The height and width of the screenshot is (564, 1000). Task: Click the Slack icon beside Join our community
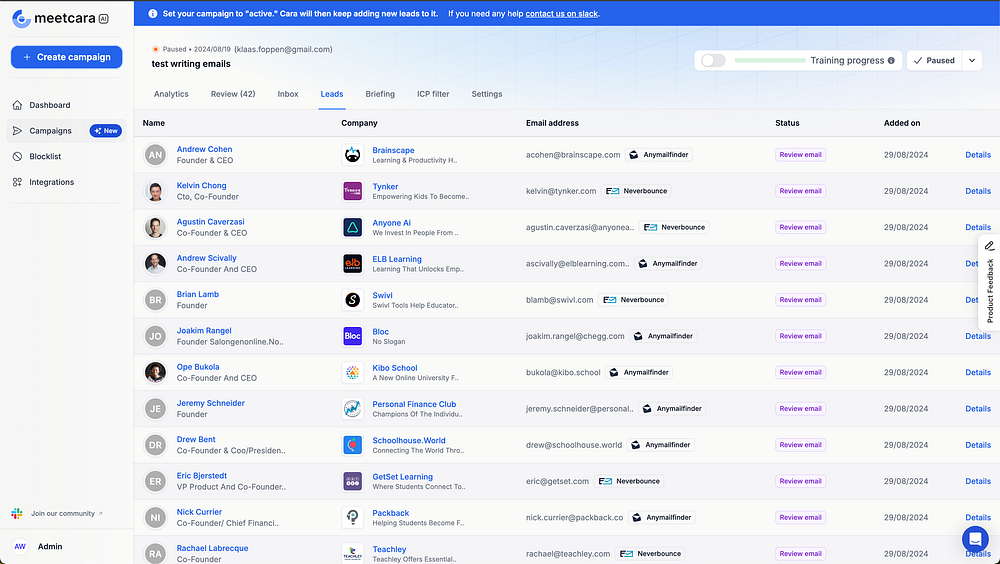click(x=17, y=513)
